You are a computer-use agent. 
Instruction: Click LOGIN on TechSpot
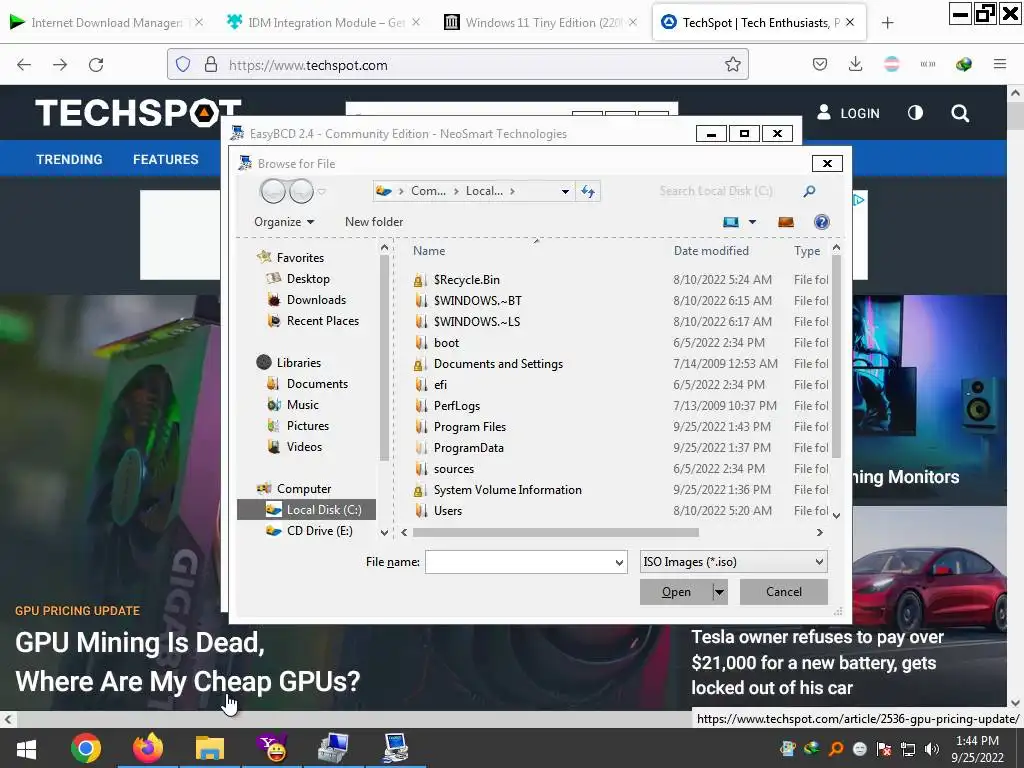pyautogui.click(x=848, y=113)
